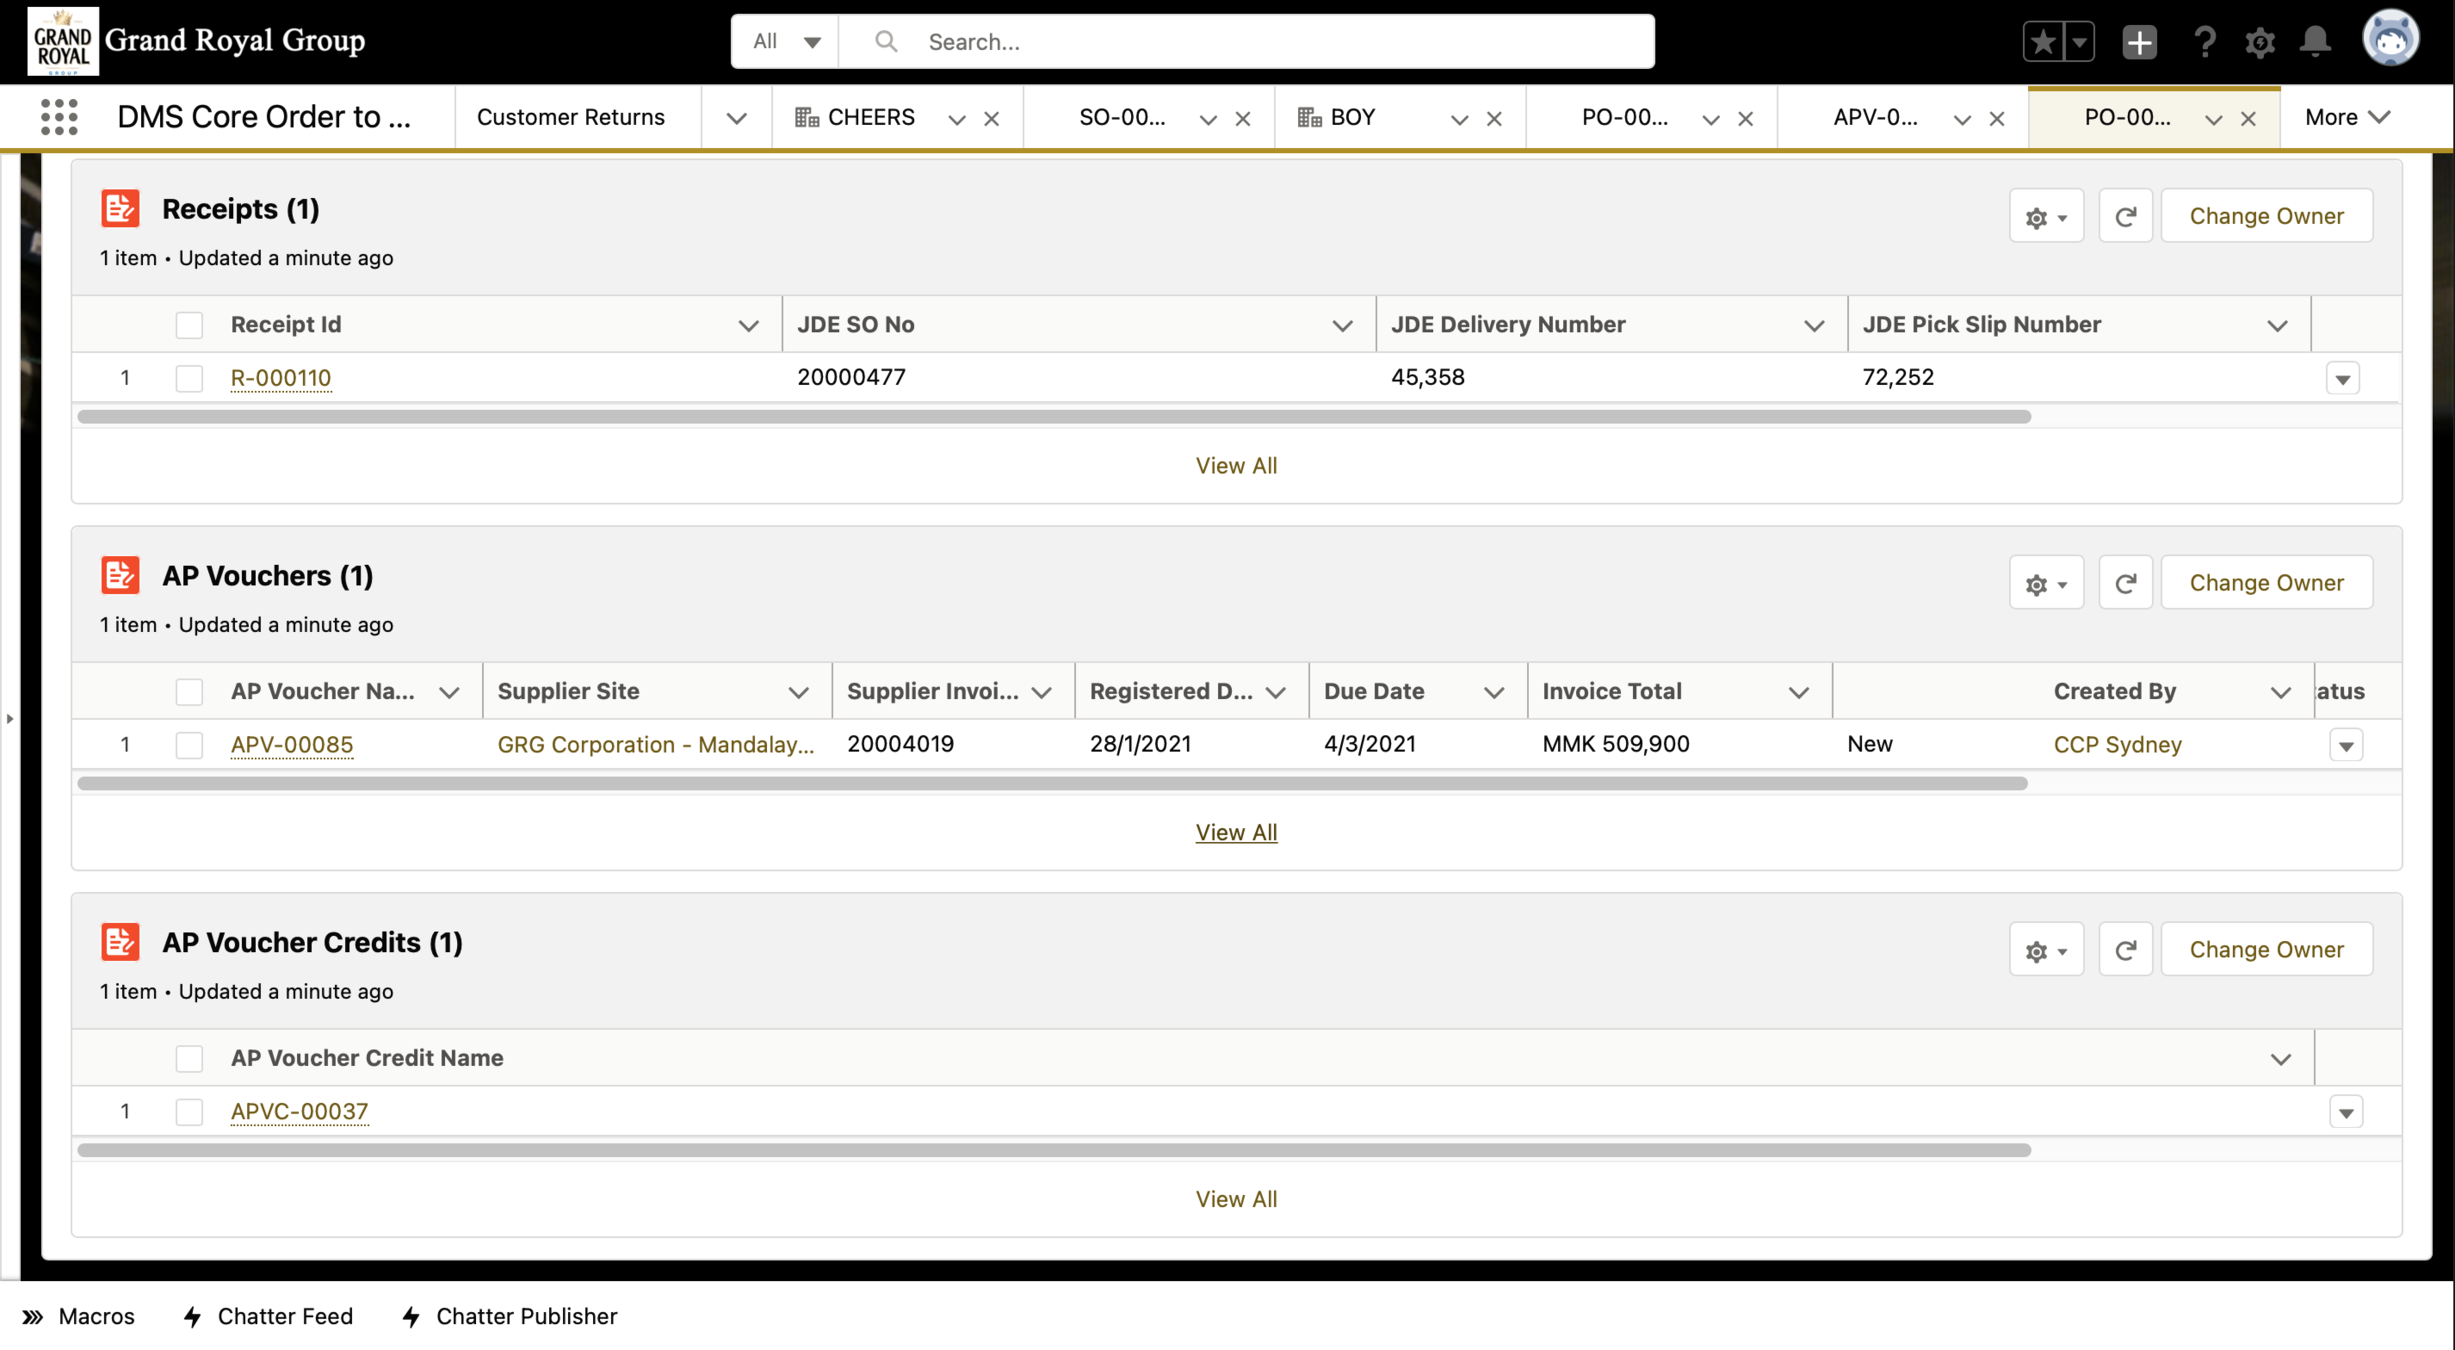The height and width of the screenshot is (1350, 2455).
Task: Click the global actions plus icon
Action: pos(2139,41)
